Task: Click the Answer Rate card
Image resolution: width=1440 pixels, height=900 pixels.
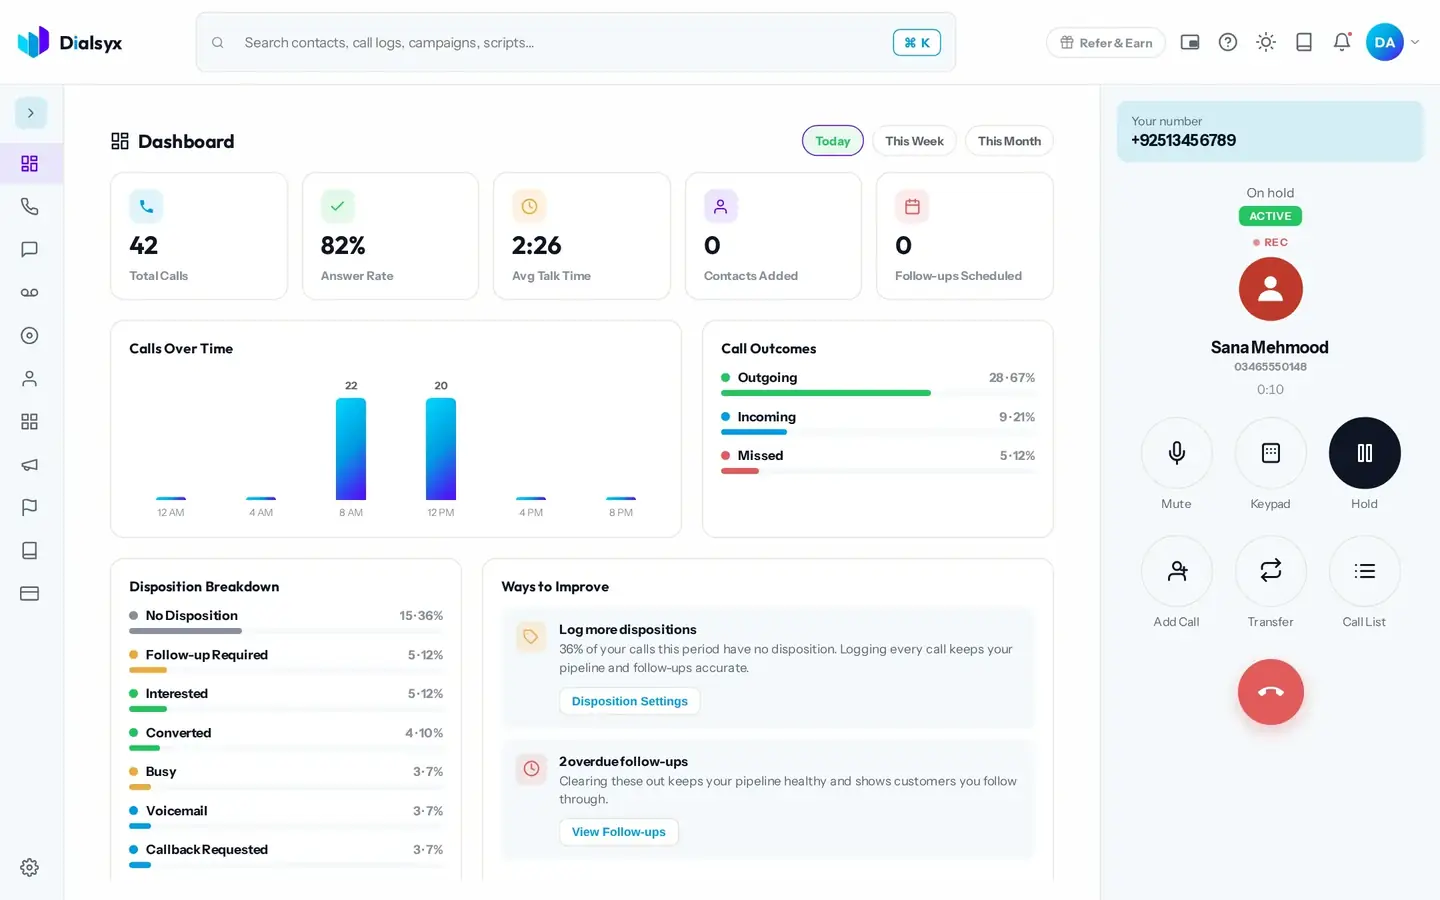Action: coord(390,236)
